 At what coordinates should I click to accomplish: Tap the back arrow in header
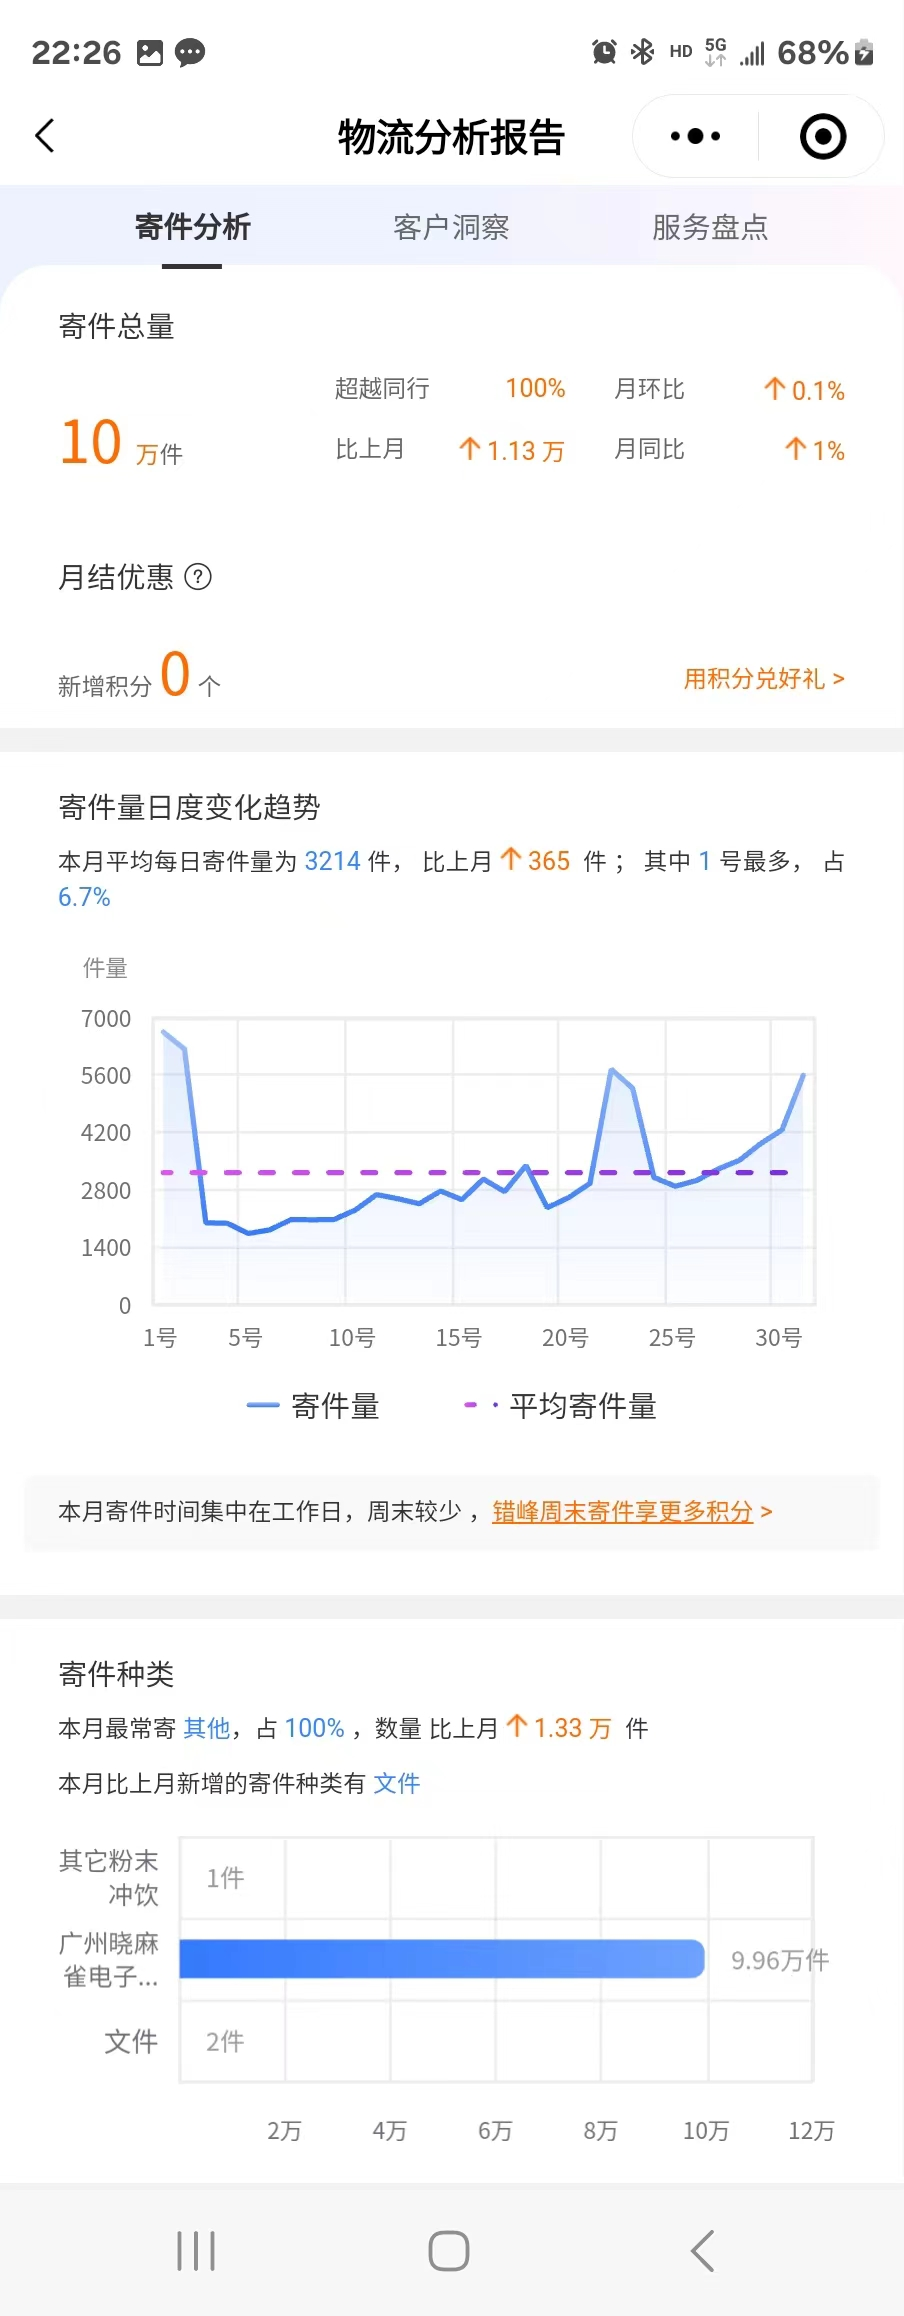(x=45, y=136)
